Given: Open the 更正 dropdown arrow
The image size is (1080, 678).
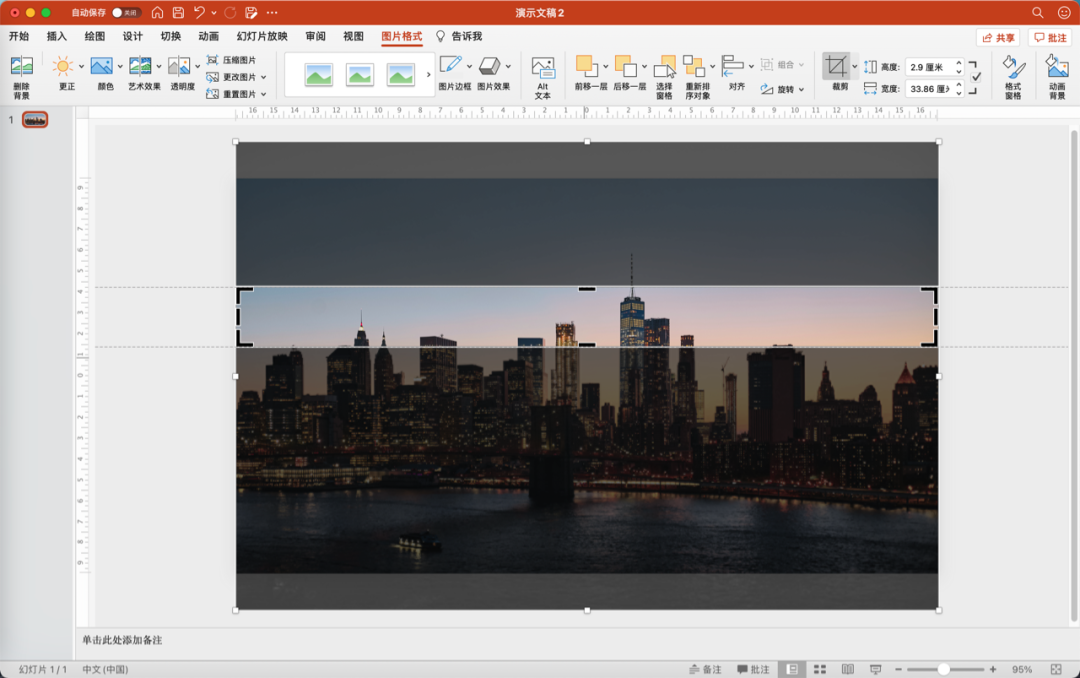Looking at the screenshot, I should click(81, 67).
